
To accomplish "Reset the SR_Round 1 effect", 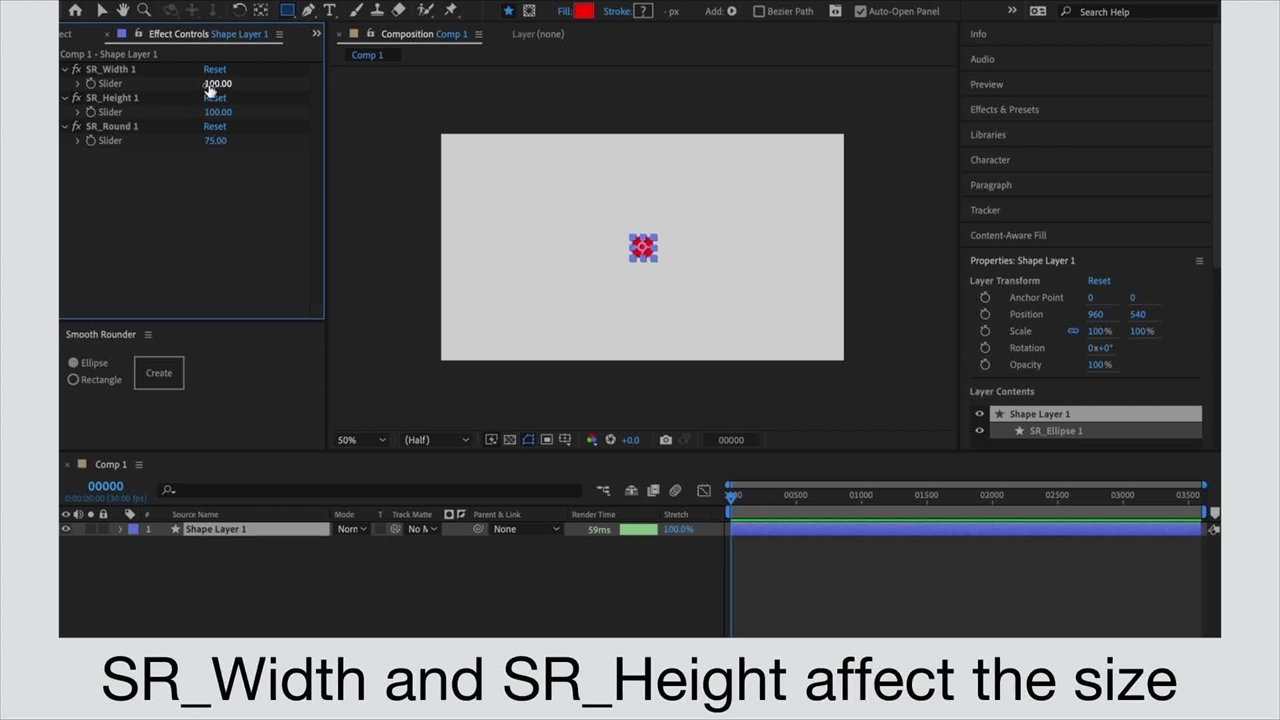I will pyautogui.click(x=215, y=127).
